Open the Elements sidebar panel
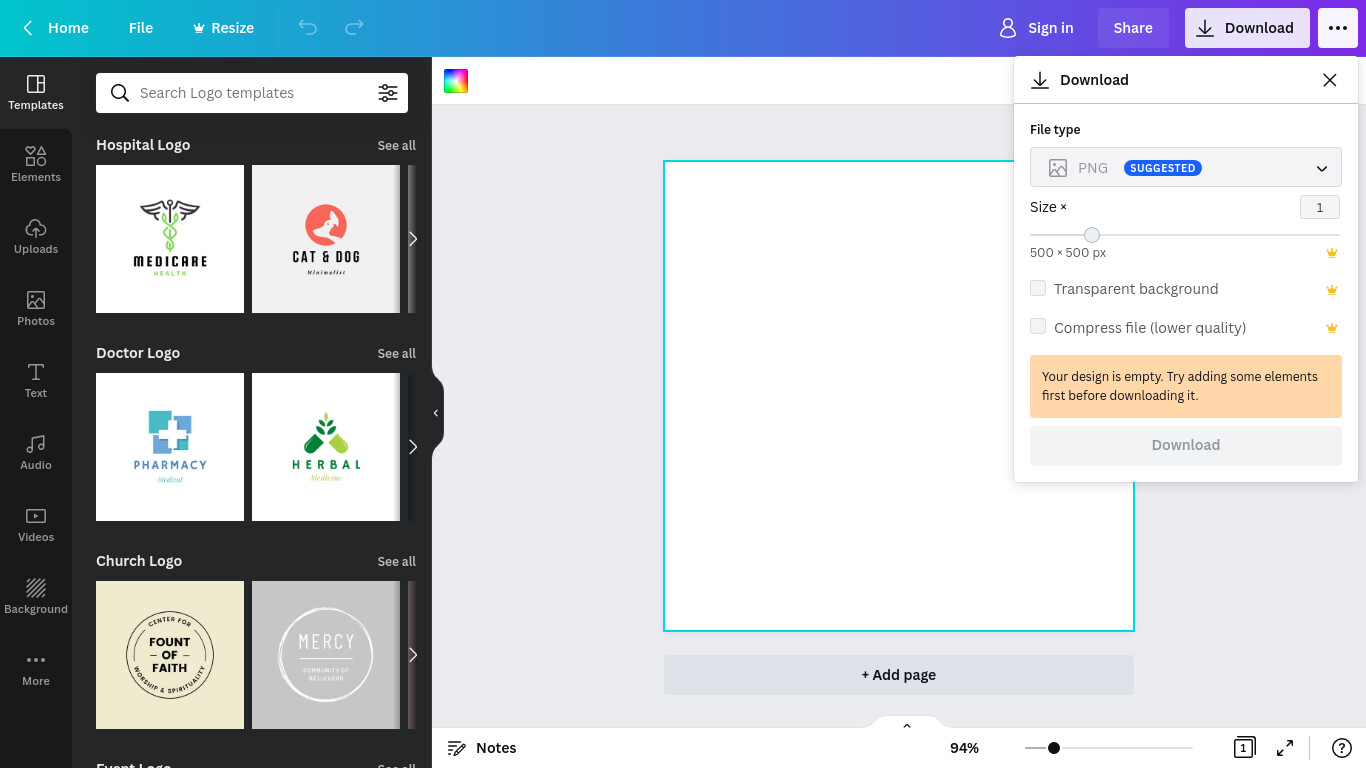 point(36,164)
